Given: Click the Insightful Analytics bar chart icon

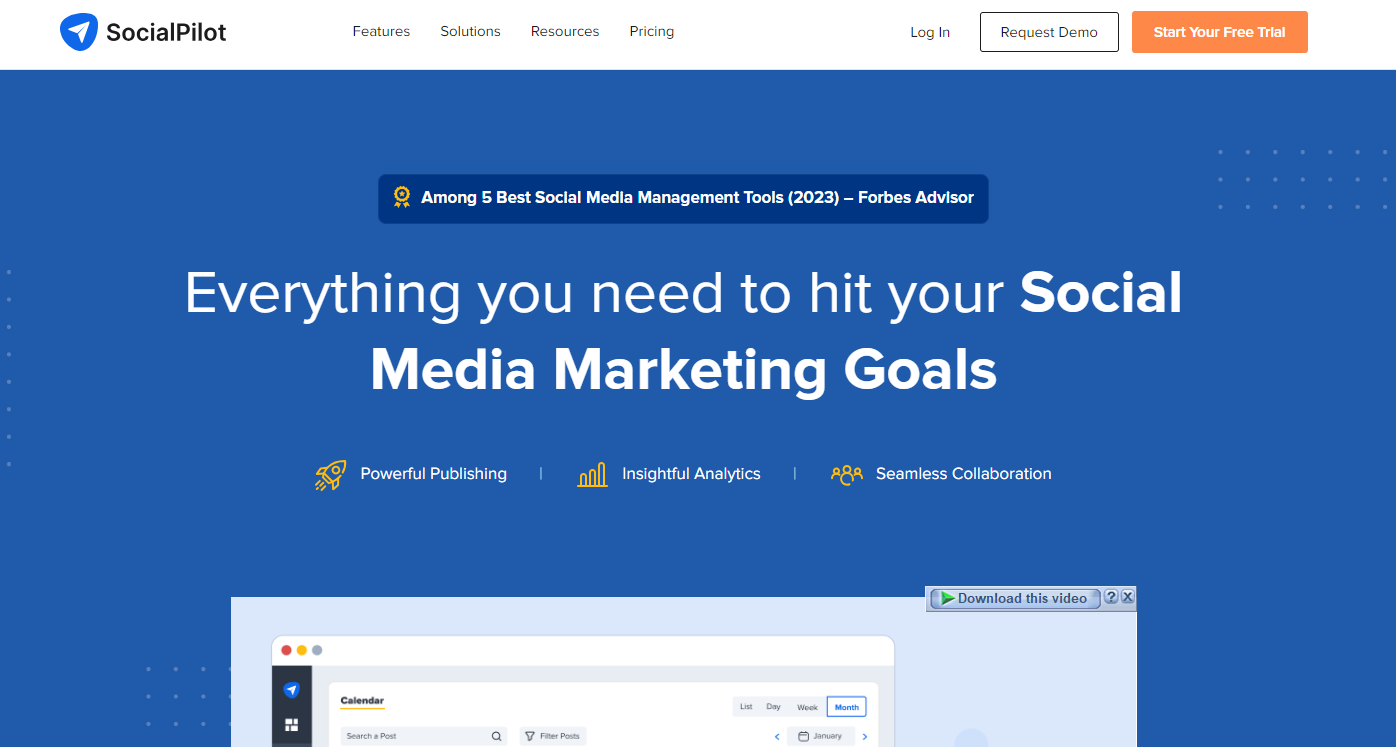Looking at the screenshot, I should point(592,473).
